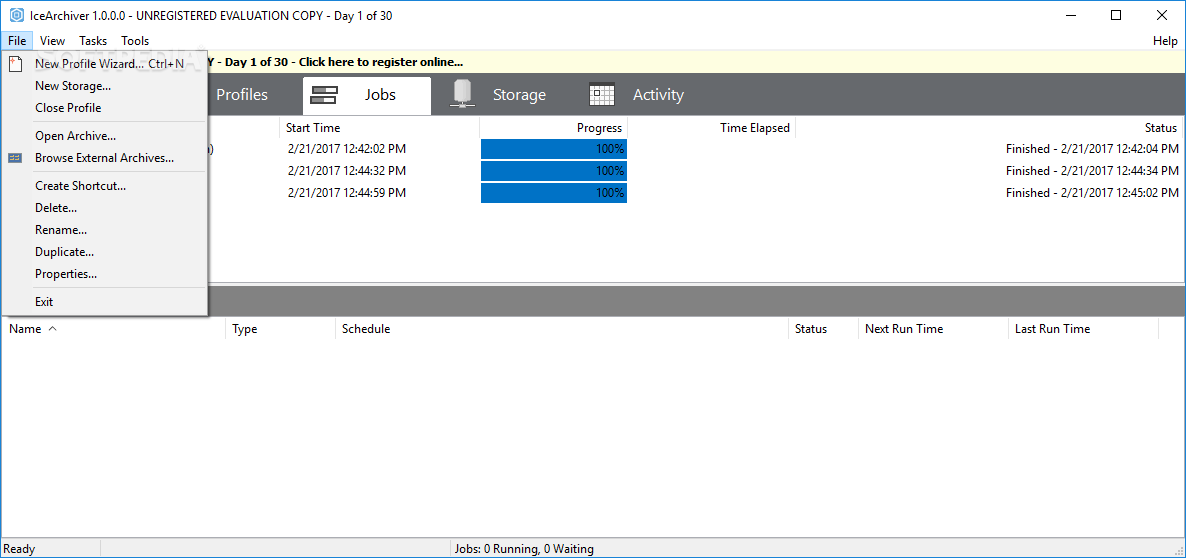
Task: Sort by upper Status column header
Action: click(989, 128)
